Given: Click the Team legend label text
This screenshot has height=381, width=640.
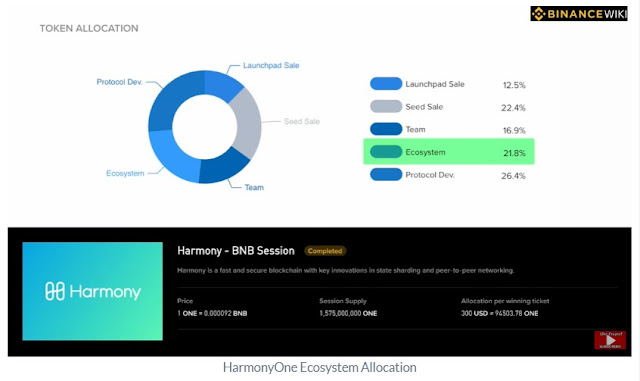Looking at the screenshot, I should pos(416,129).
